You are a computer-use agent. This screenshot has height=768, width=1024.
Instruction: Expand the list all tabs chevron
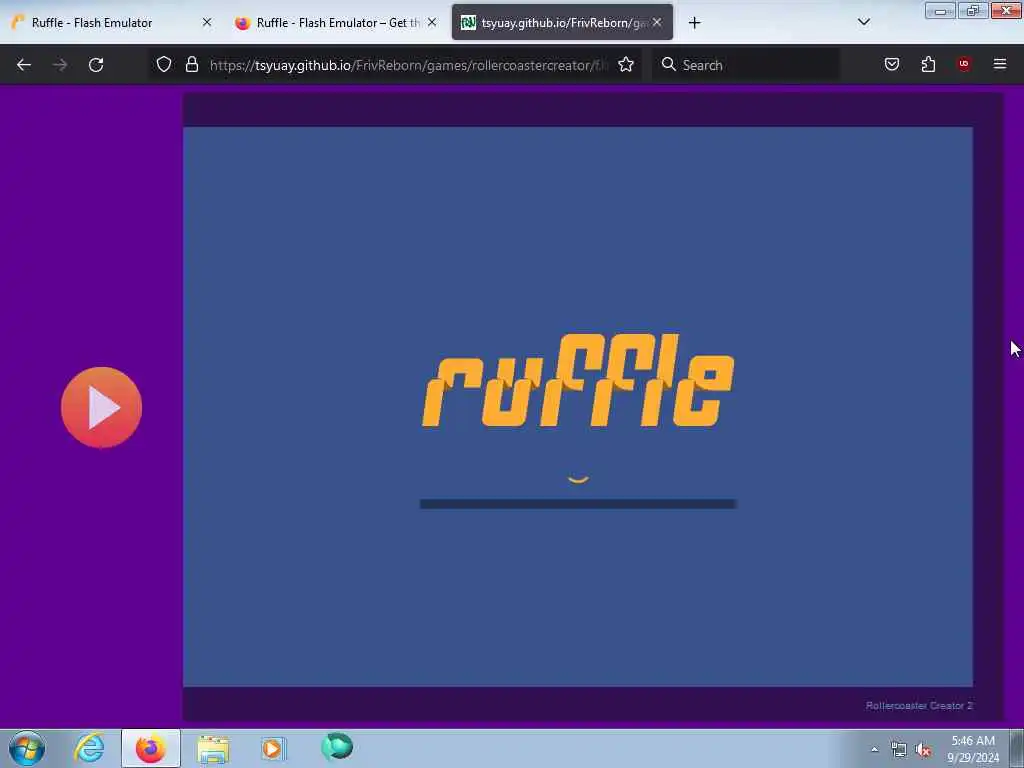coord(863,22)
